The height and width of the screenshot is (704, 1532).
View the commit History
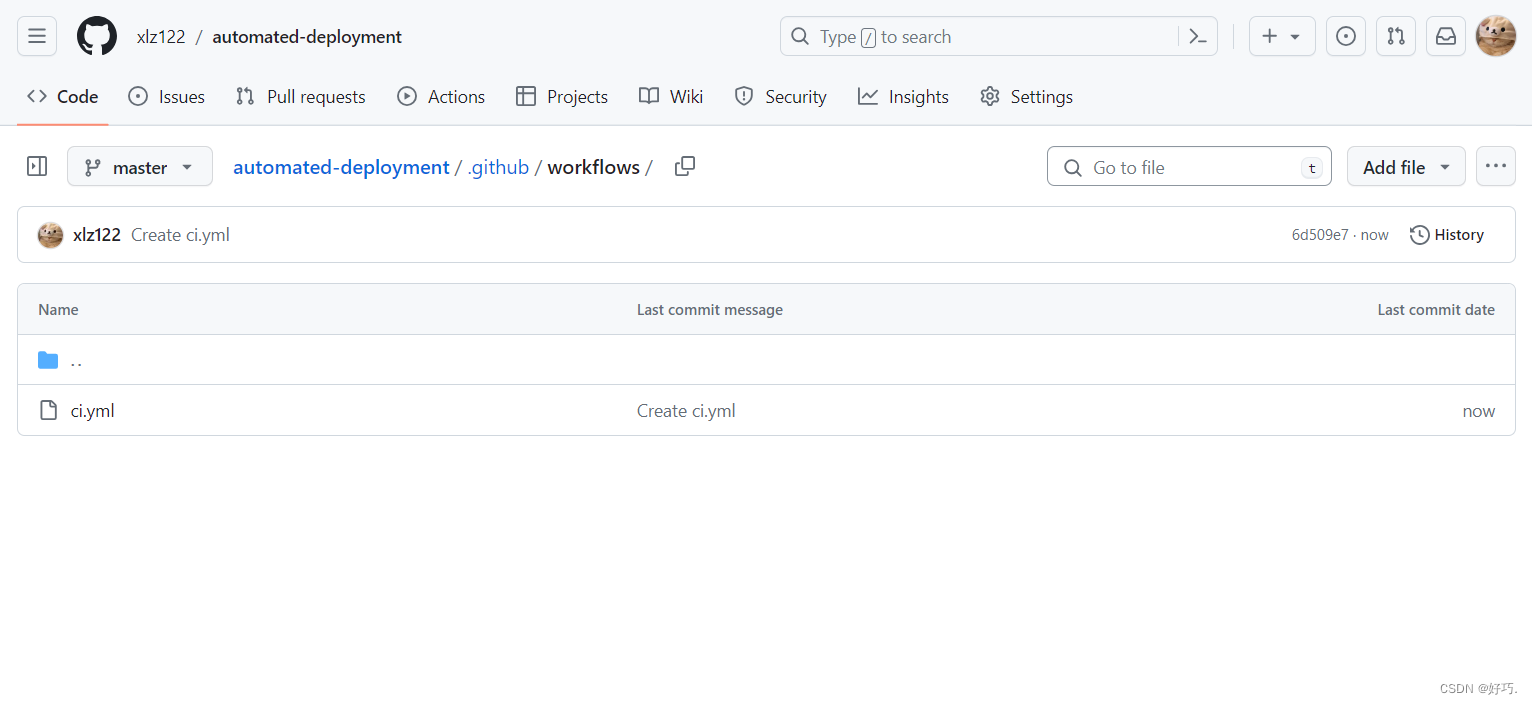pyautogui.click(x=1447, y=235)
